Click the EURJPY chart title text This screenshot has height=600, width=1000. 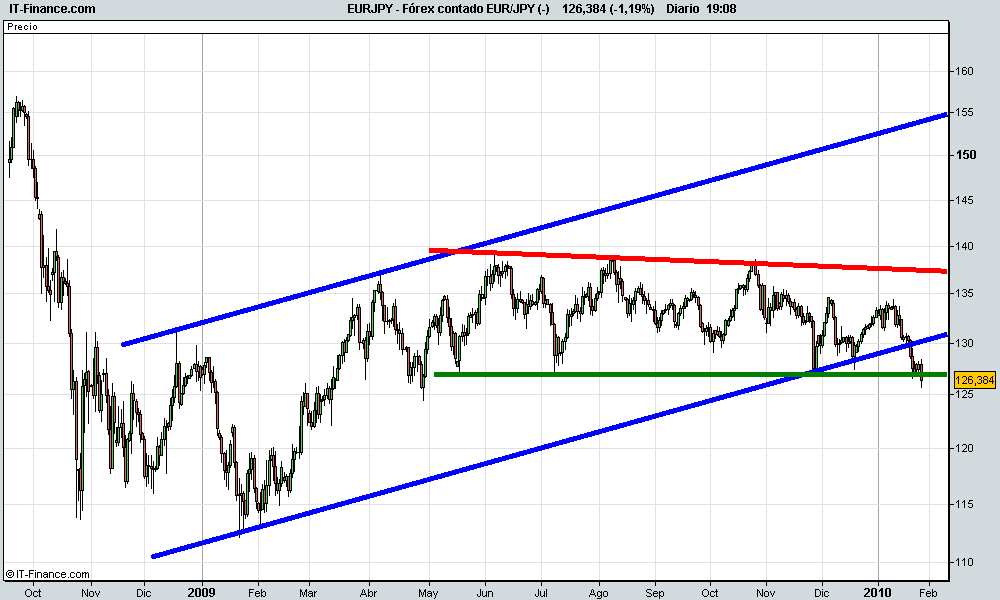pos(448,9)
